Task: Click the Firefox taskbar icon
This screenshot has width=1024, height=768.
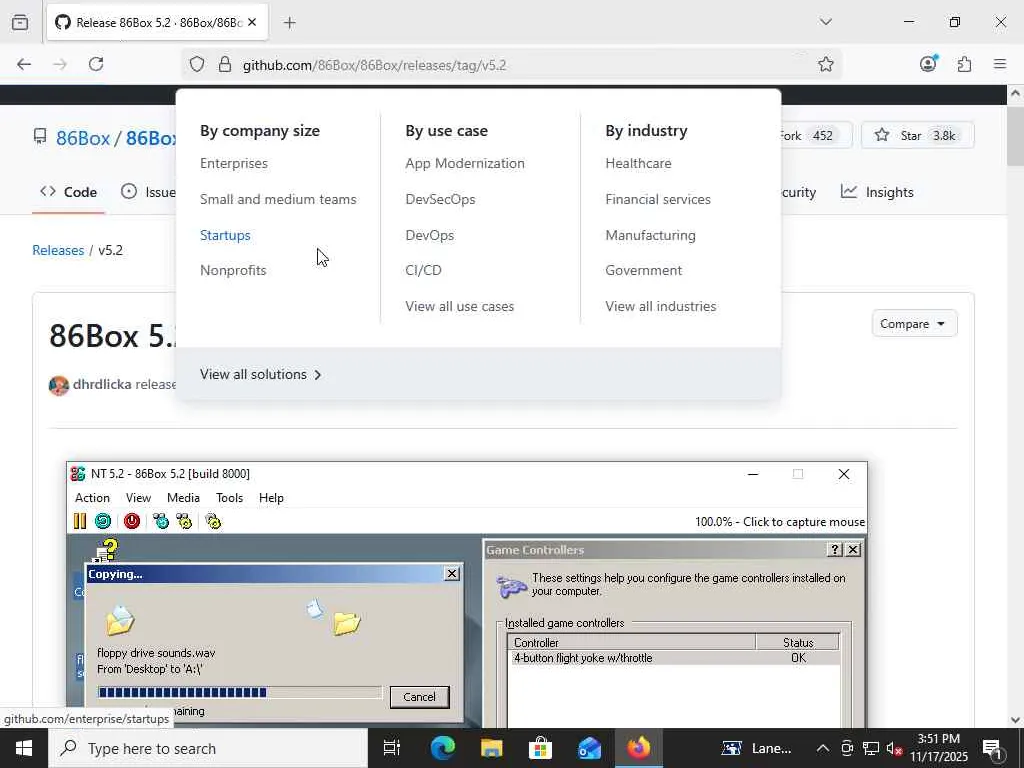Action: point(638,748)
